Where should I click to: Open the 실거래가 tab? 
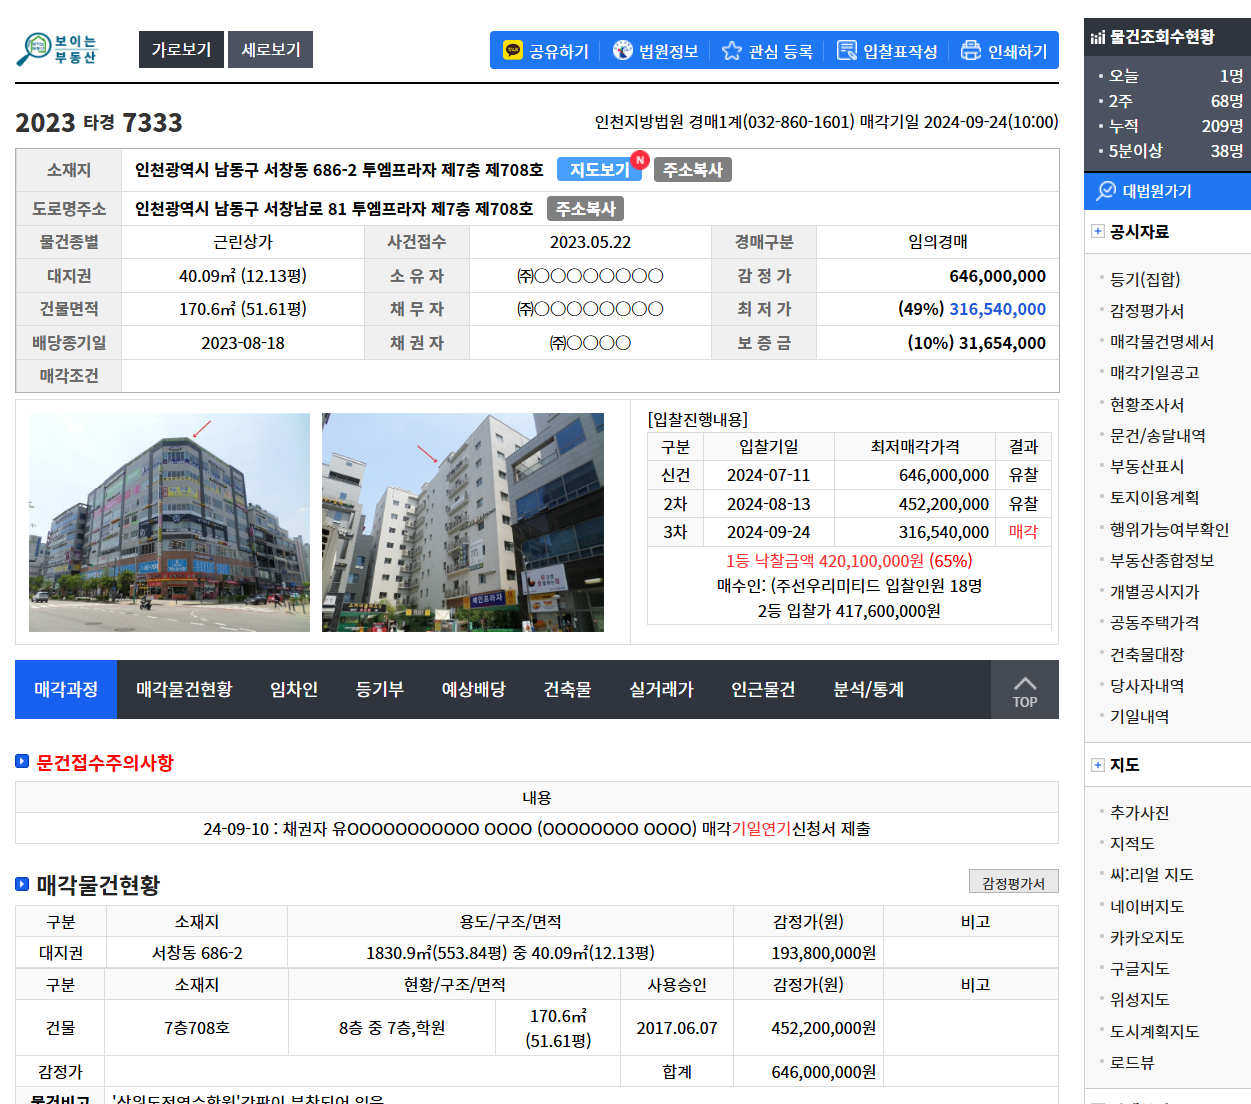click(x=662, y=690)
